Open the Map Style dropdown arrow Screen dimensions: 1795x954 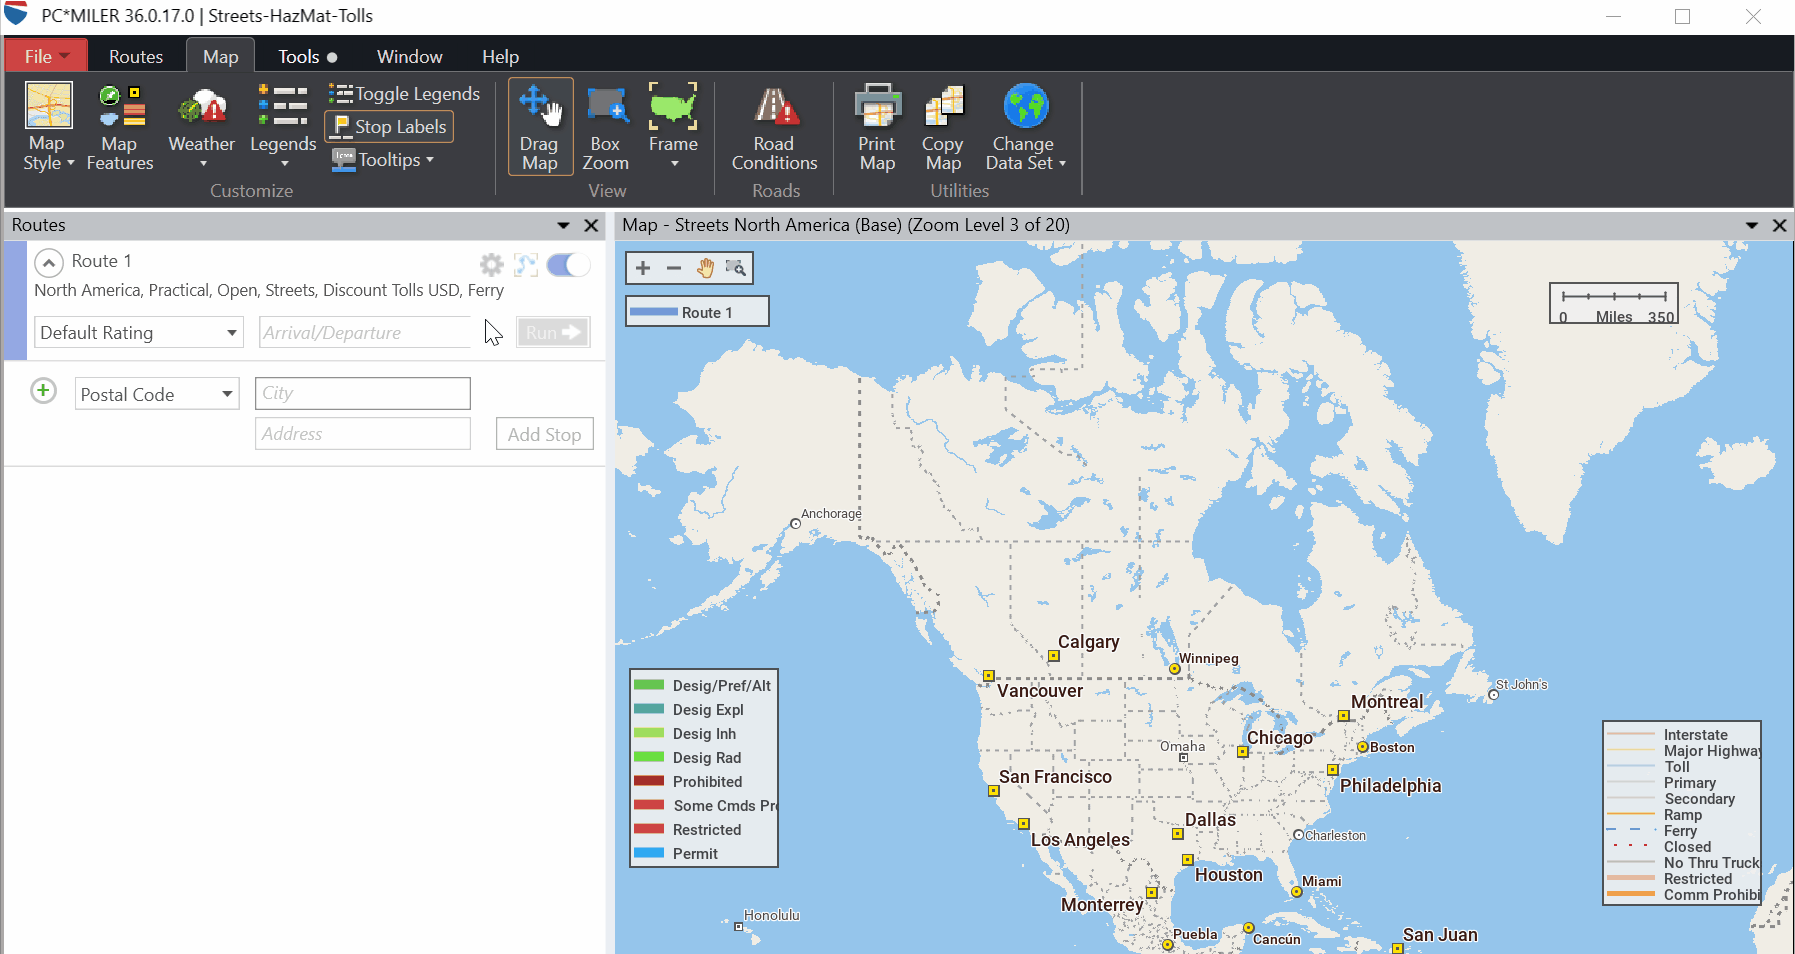click(70, 163)
